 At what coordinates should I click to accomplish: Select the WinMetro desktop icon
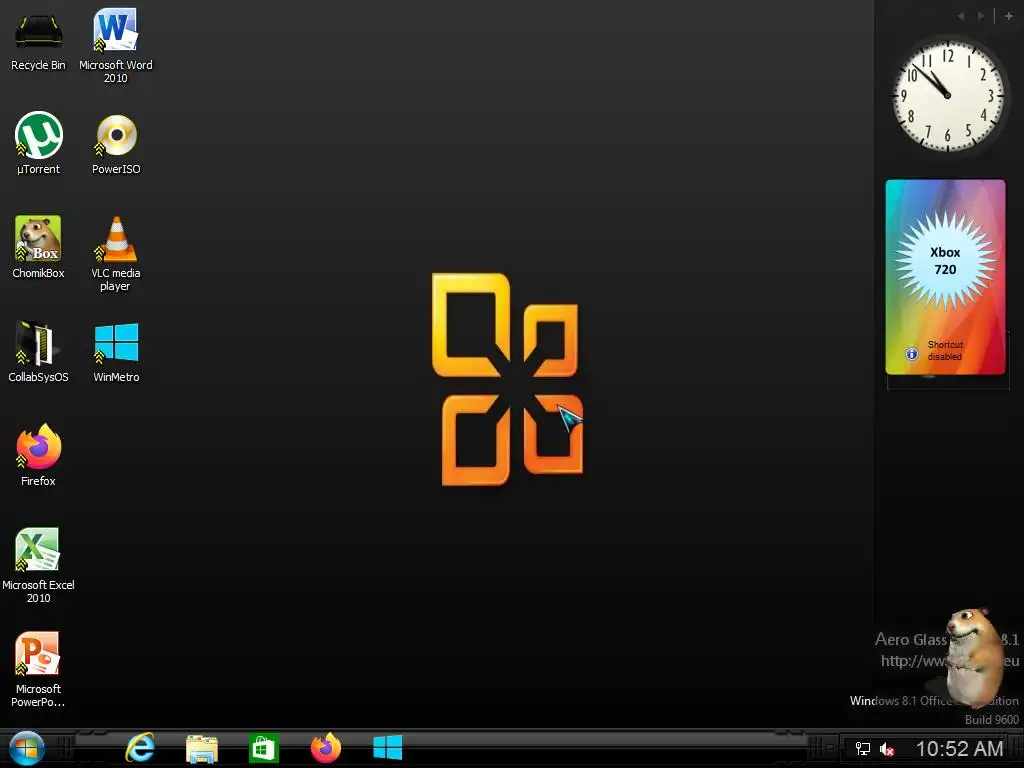tap(116, 351)
